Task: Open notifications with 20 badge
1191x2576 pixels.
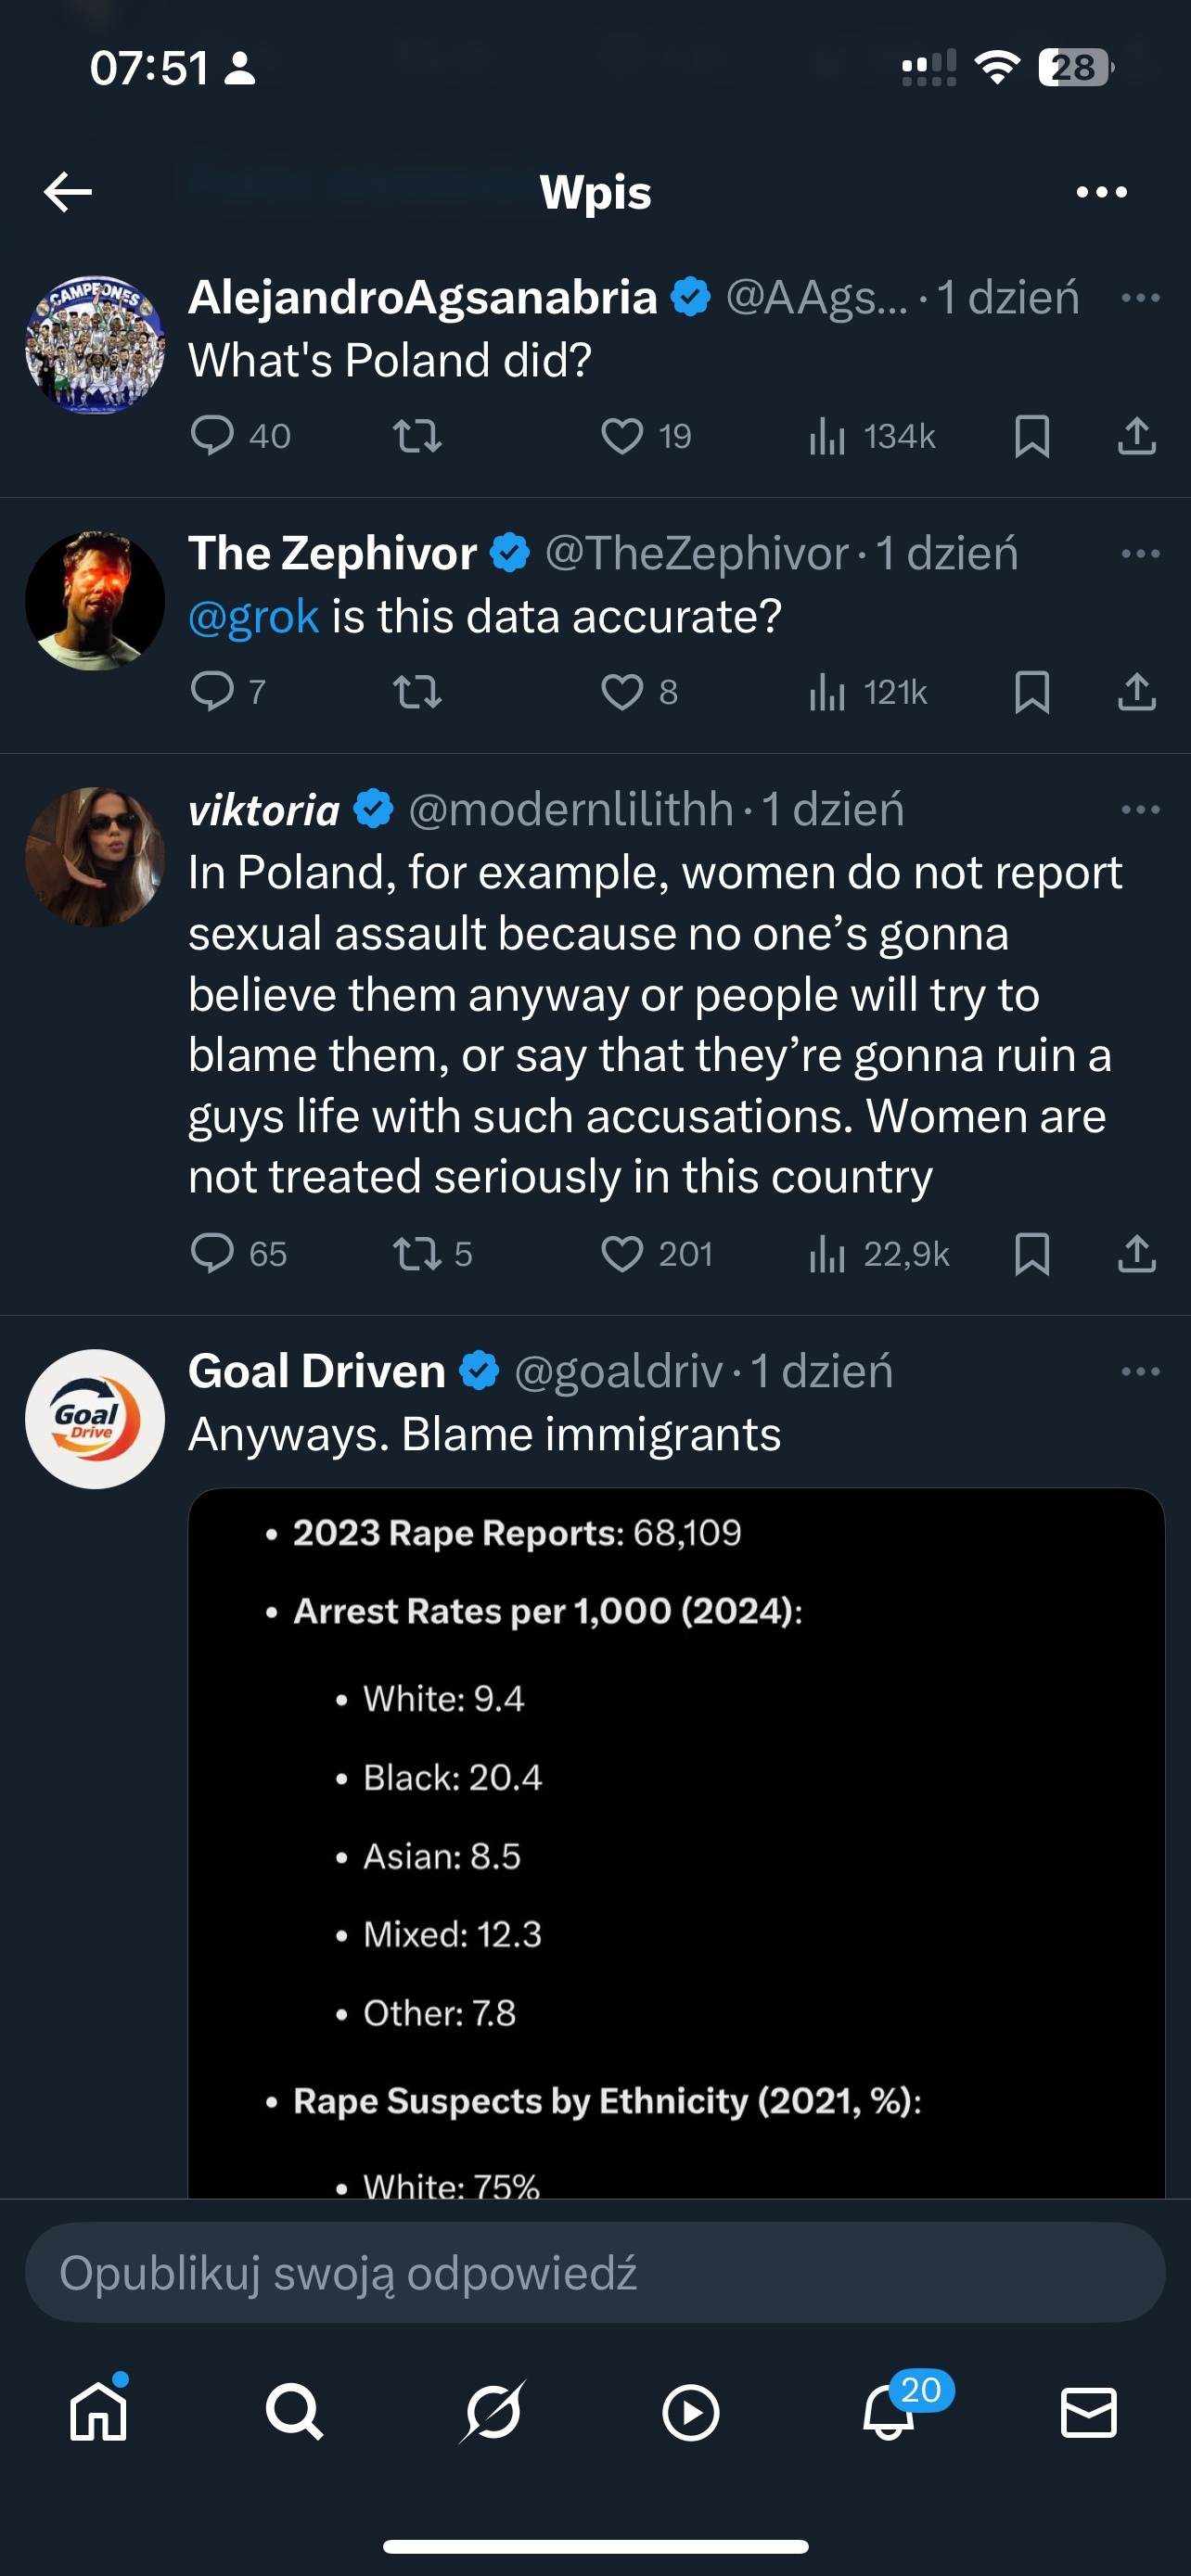Action: [889, 2412]
